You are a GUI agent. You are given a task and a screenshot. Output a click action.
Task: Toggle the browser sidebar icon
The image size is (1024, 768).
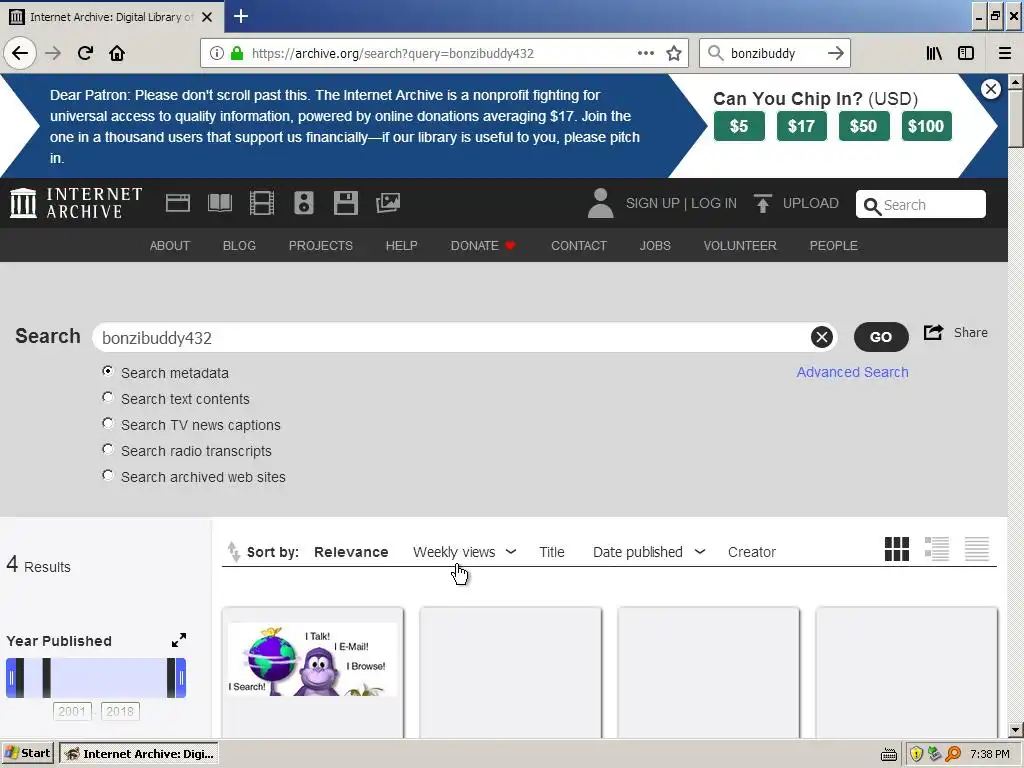pos(966,53)
